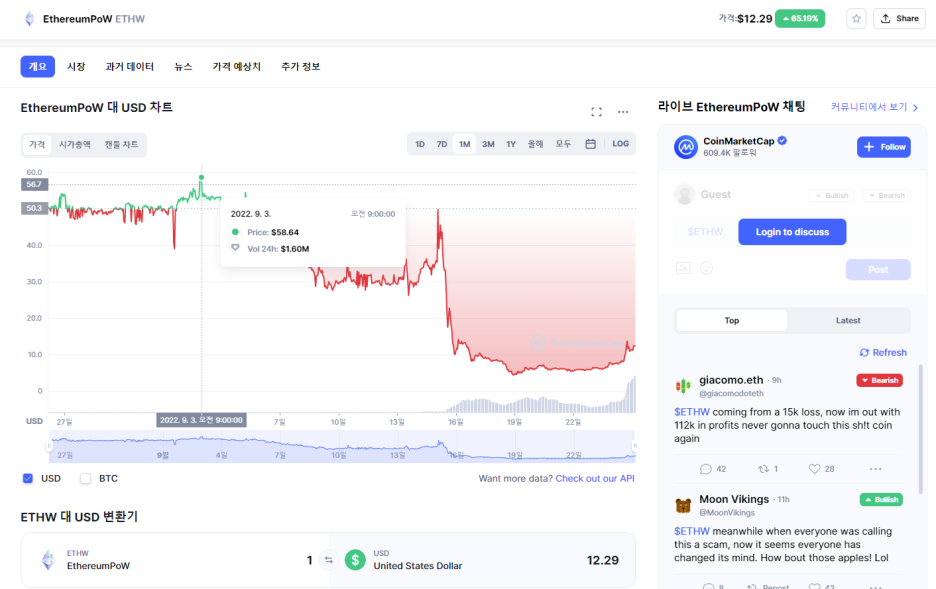Image resolution: width=936 pixels, height=589 pixels.
Task: Click the image attachment icon
Action: [x=683, y=268]
